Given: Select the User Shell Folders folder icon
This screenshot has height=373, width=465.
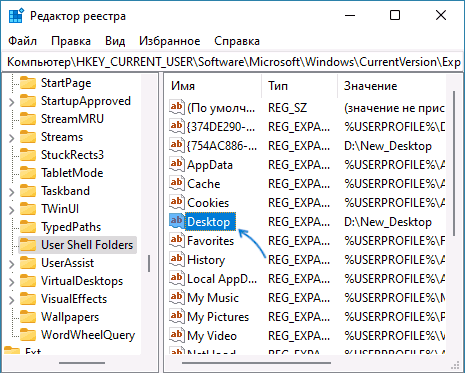Looking at the screenshot, I should [28, 245].
